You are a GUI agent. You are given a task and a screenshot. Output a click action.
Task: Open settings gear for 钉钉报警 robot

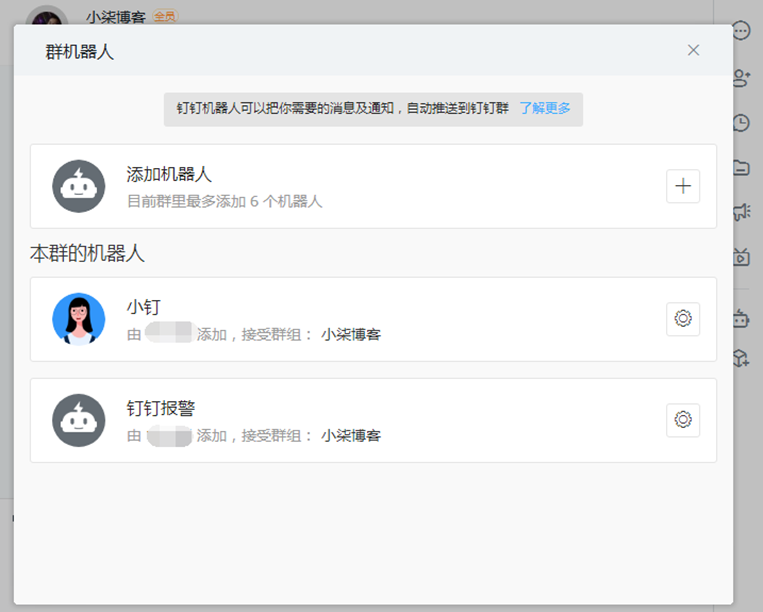click(683, 419)
